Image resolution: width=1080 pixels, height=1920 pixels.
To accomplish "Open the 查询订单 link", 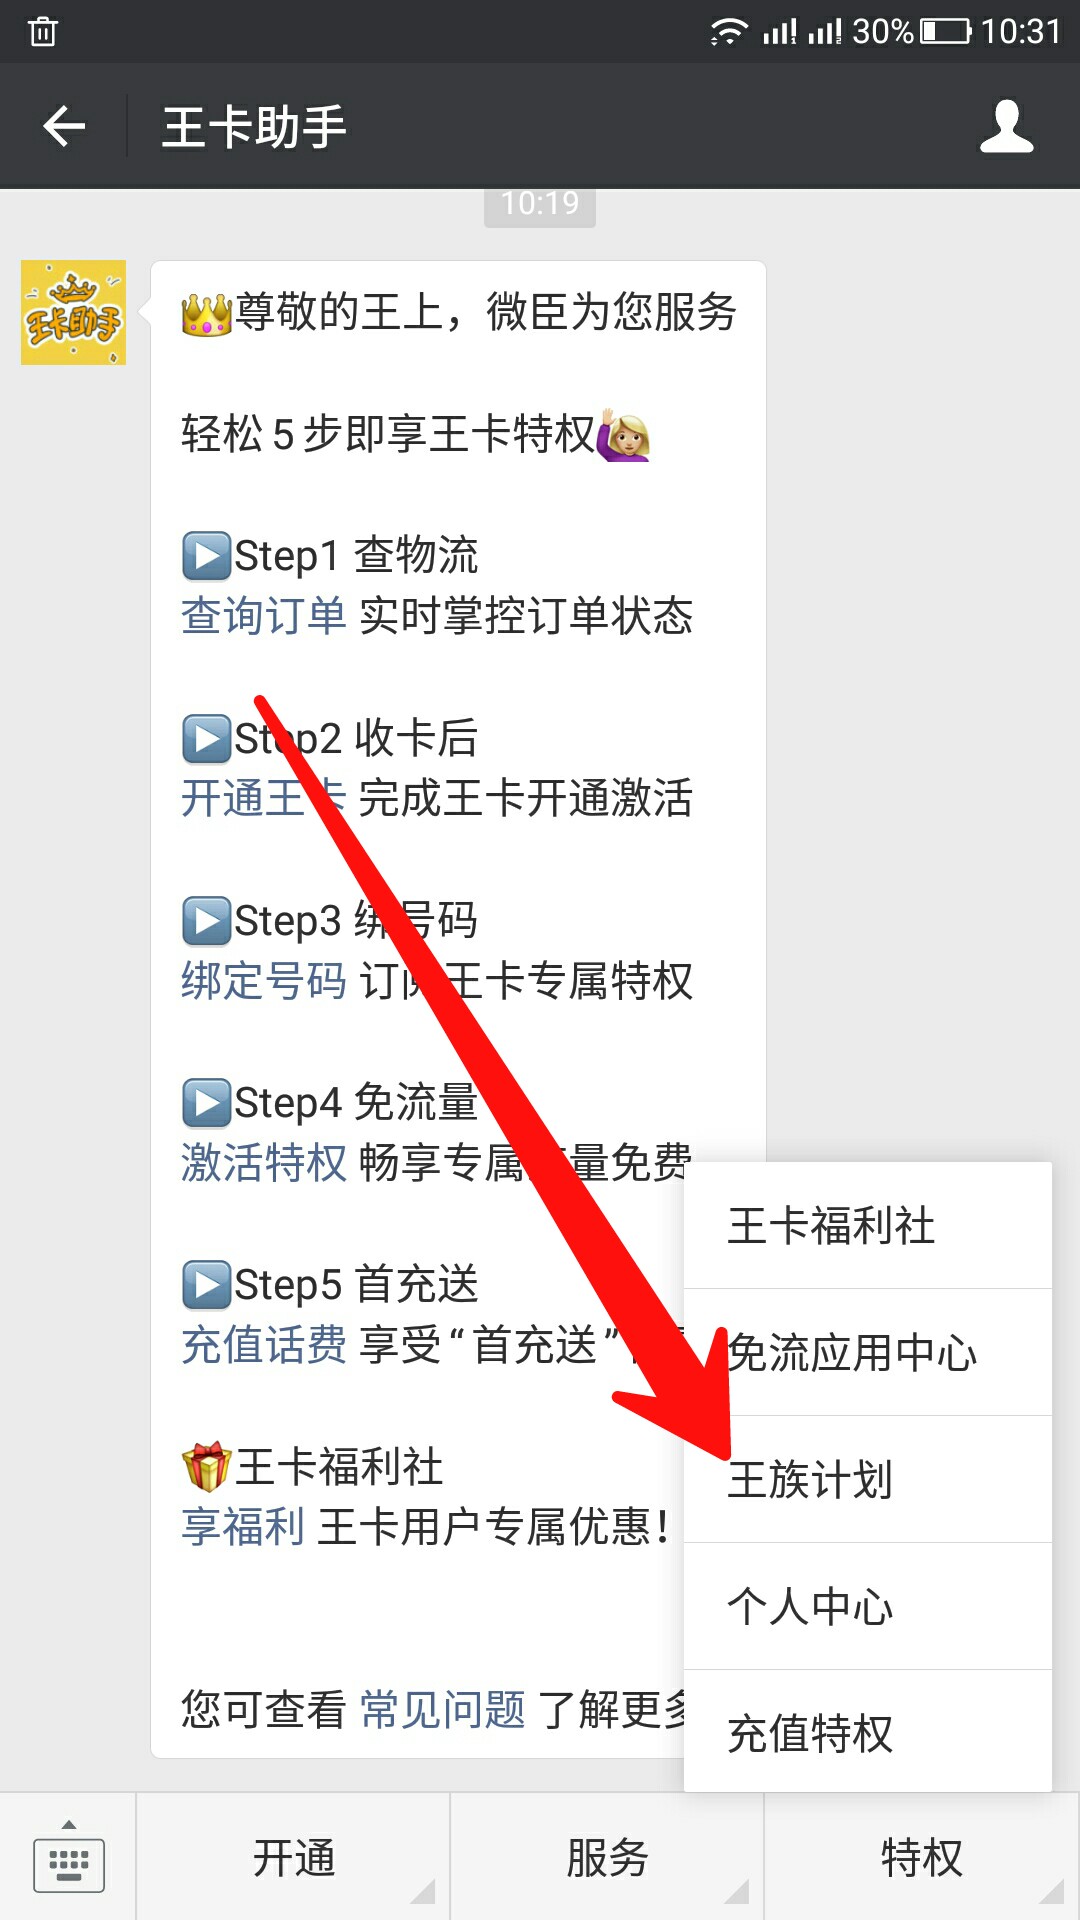I will pyautogui.click(x=264, y=616).
